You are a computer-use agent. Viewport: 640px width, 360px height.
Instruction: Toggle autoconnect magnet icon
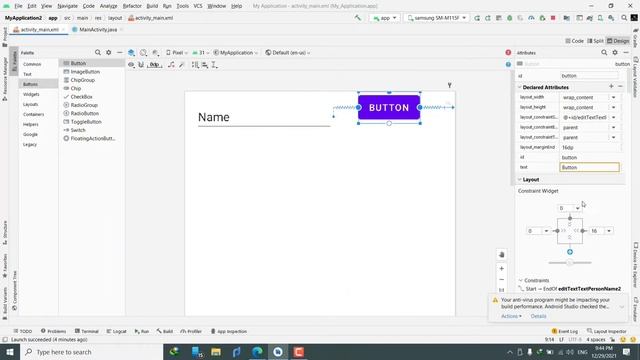pyautogui.click(x=141, y=65)
